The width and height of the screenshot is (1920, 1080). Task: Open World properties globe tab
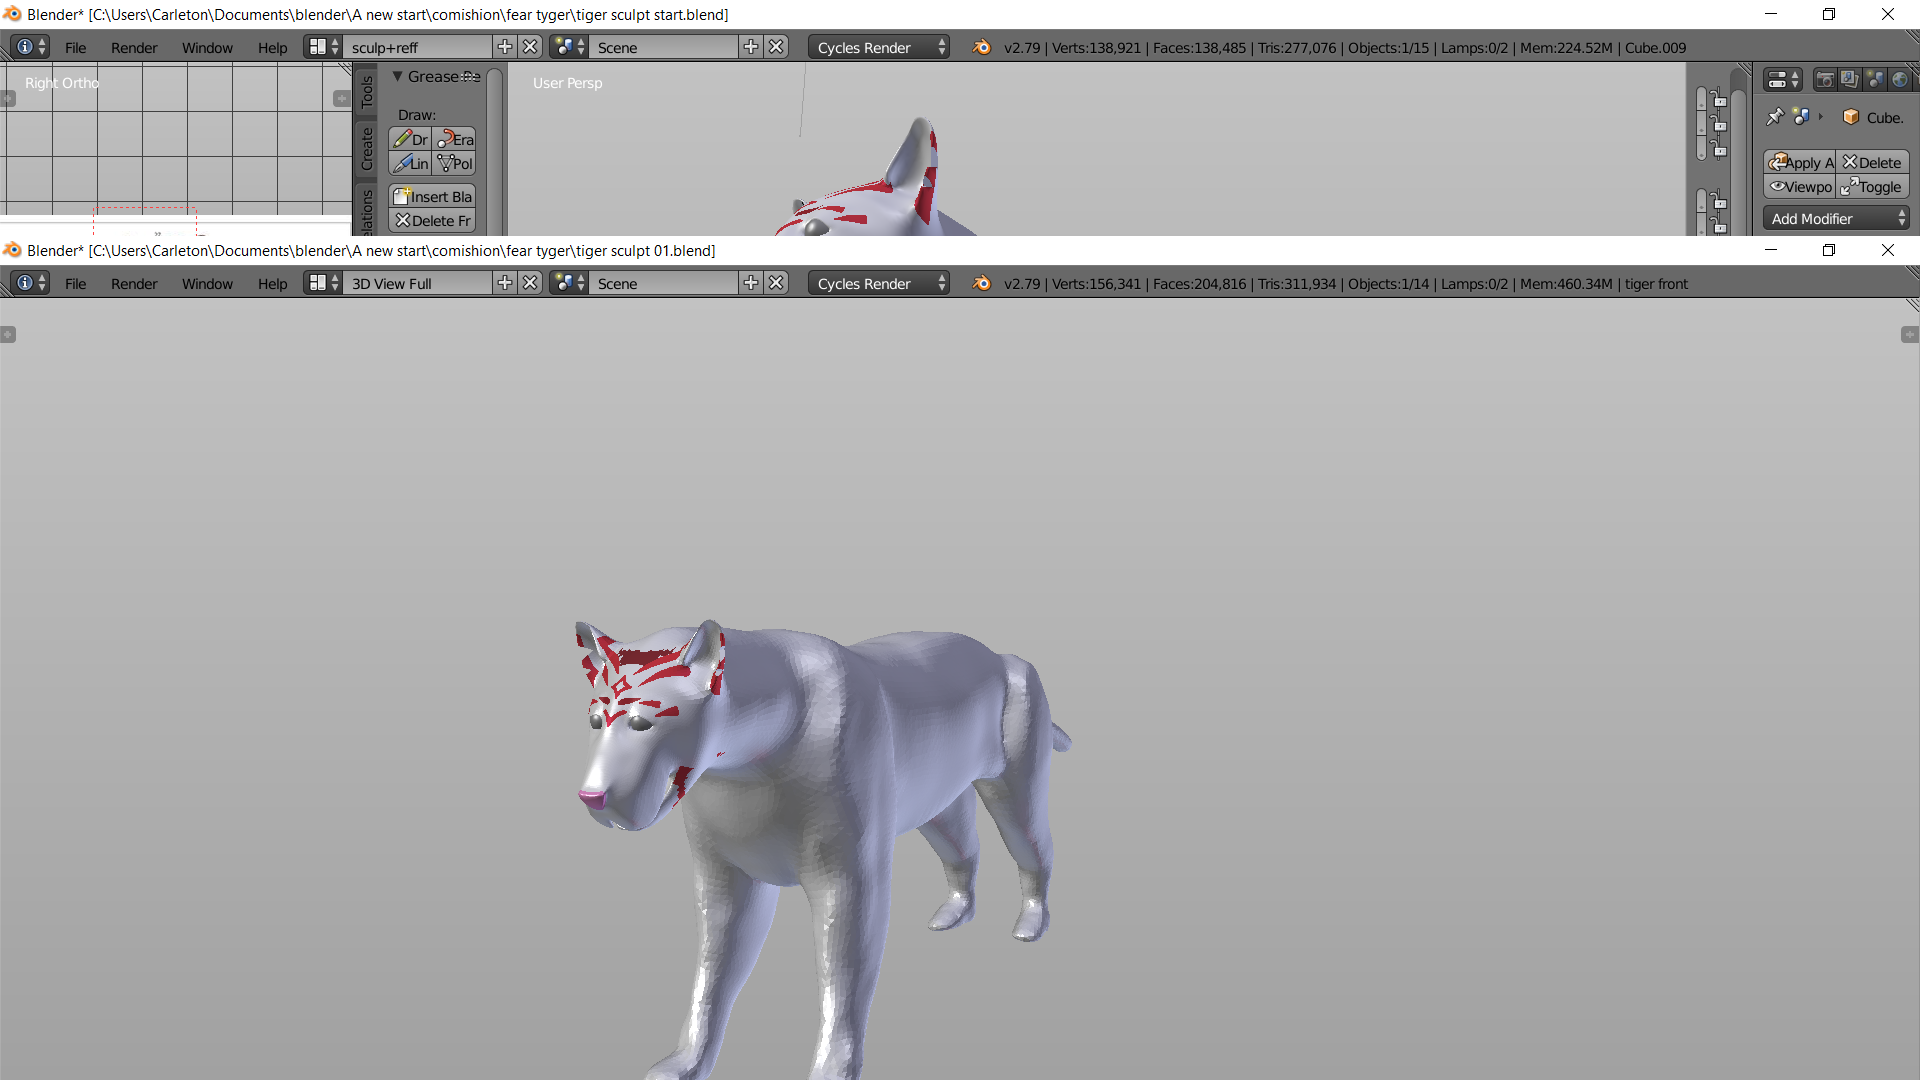tap(1899, 80)
